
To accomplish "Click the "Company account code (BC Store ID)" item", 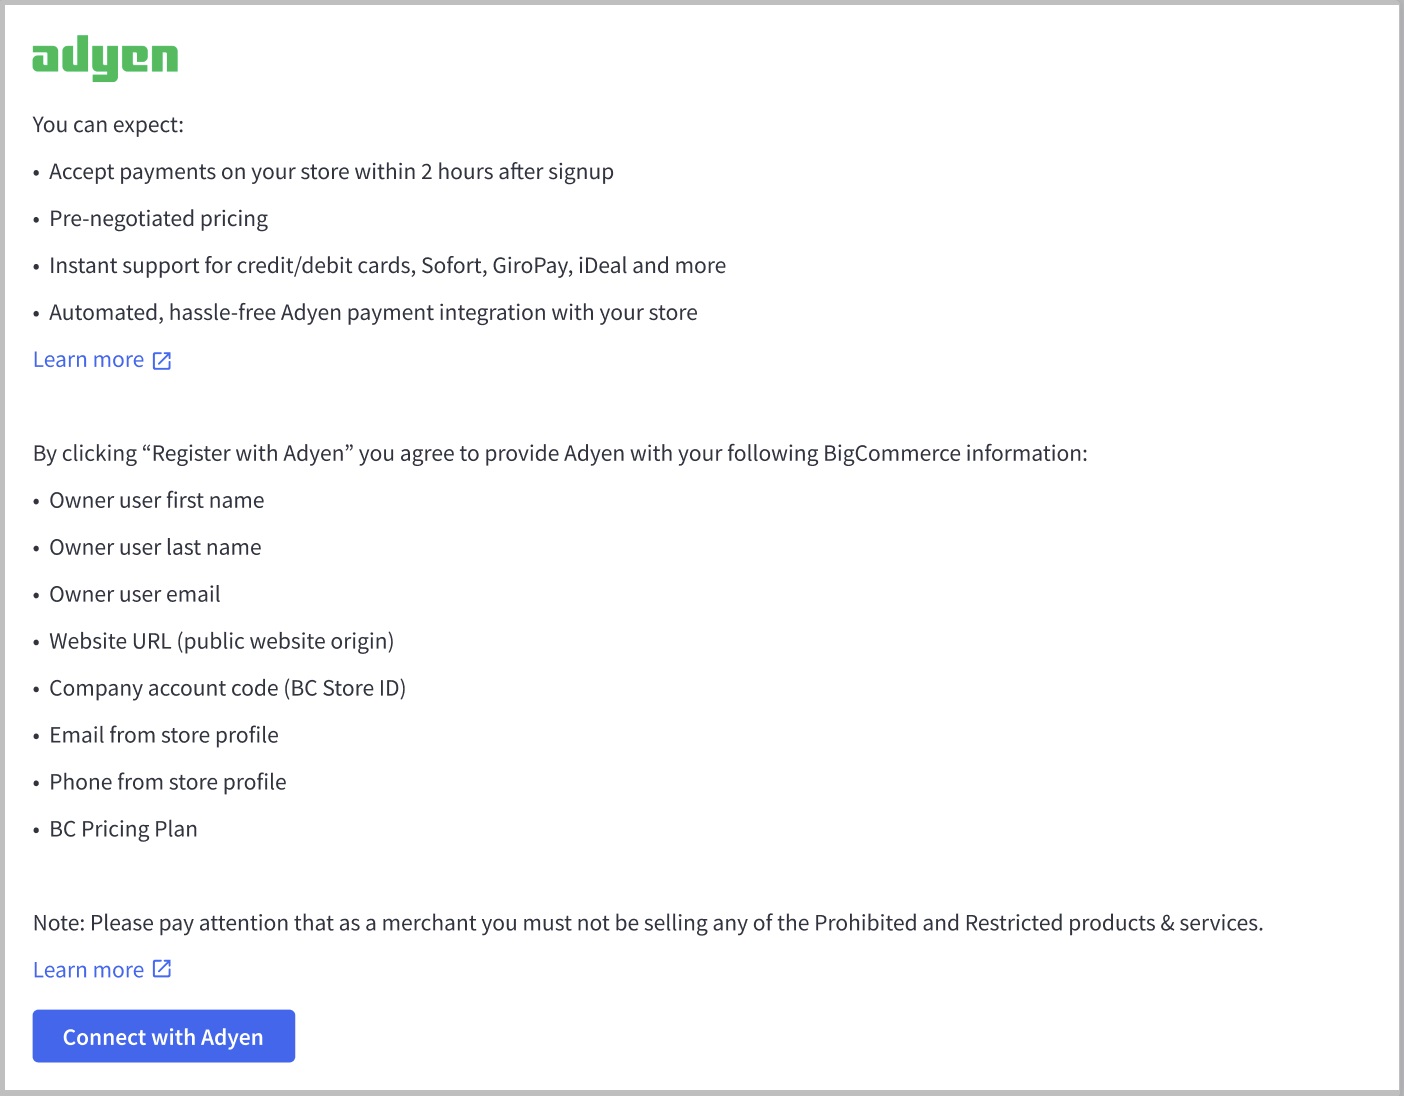I will [x=227, y=689].
